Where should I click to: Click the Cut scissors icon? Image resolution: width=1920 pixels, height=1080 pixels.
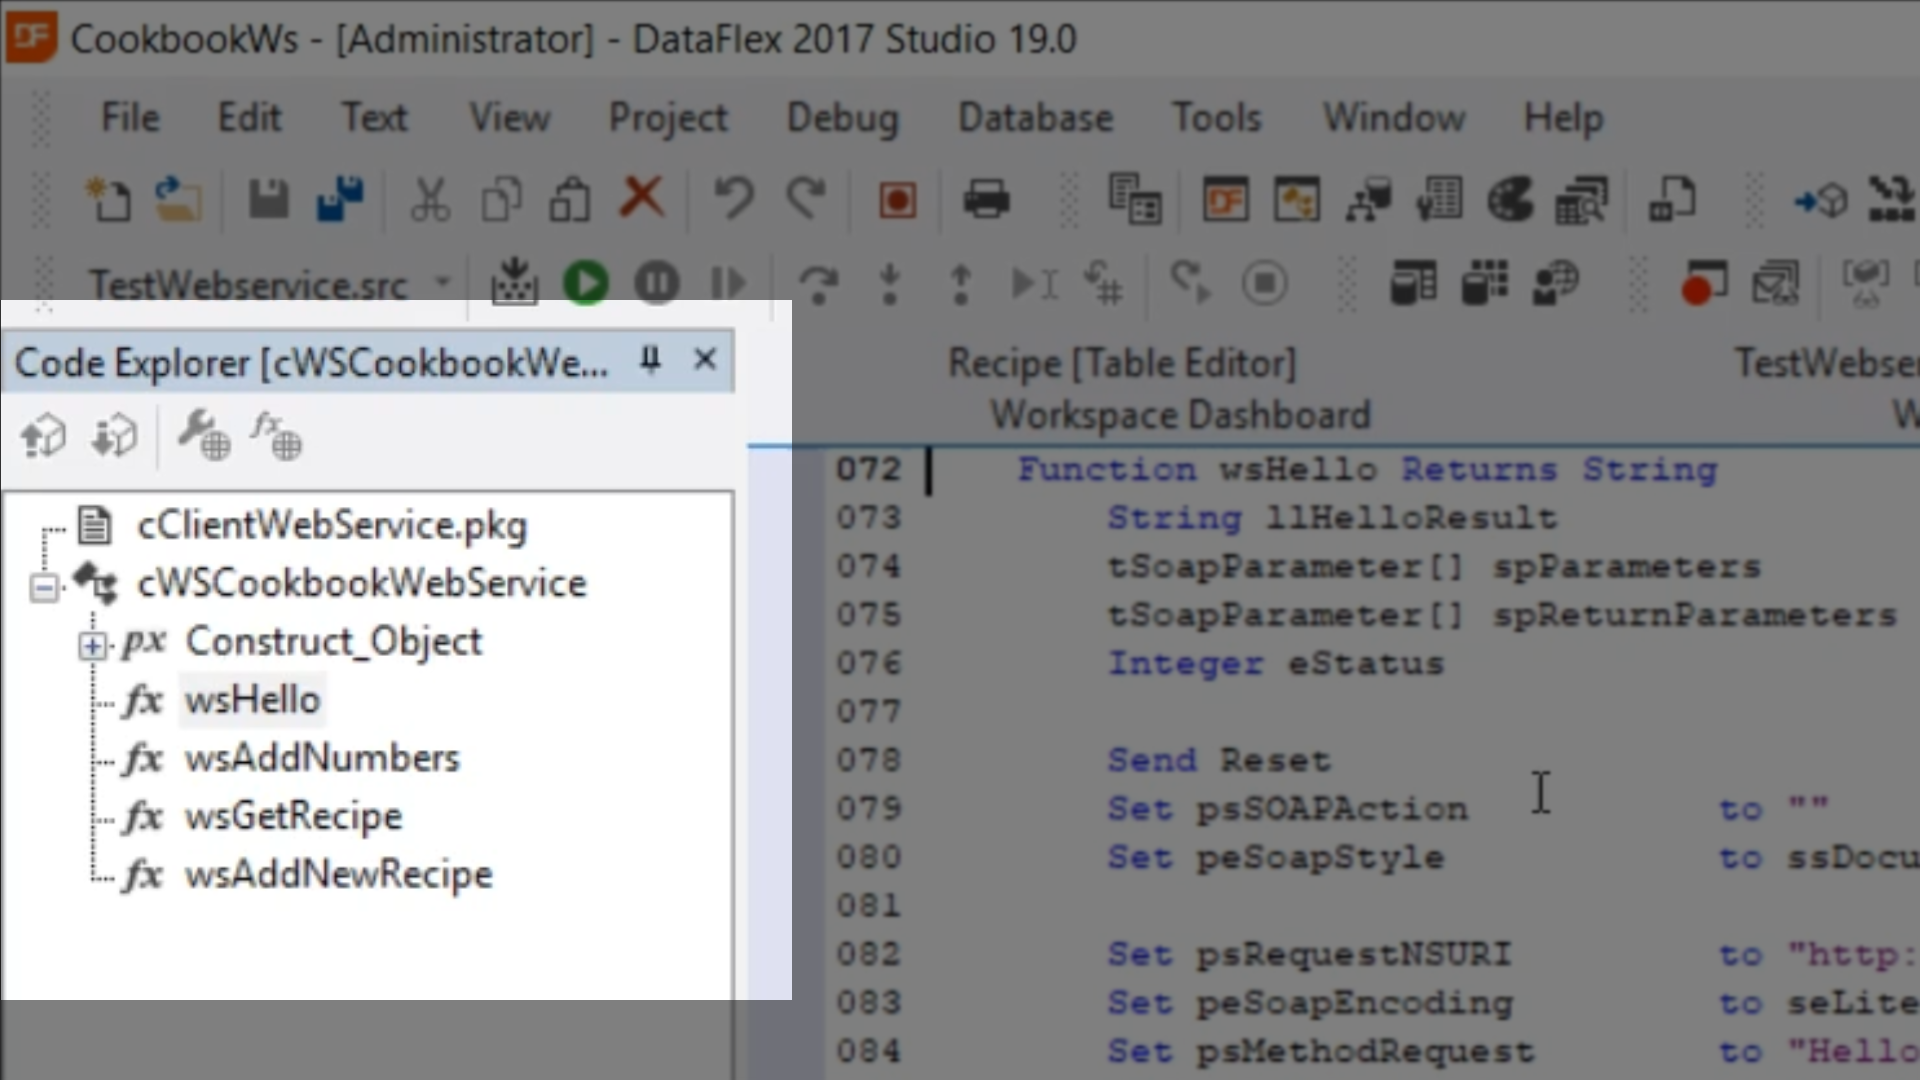[x=430, y=199]
